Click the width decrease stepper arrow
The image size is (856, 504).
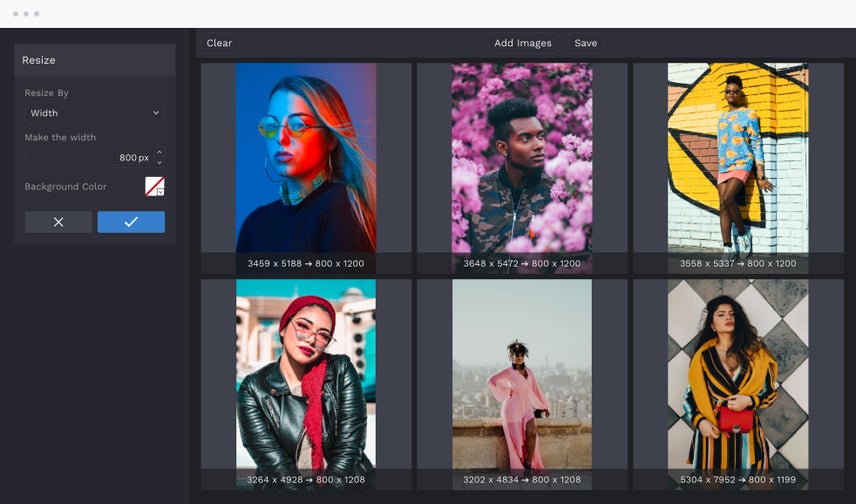pos(159,162)
